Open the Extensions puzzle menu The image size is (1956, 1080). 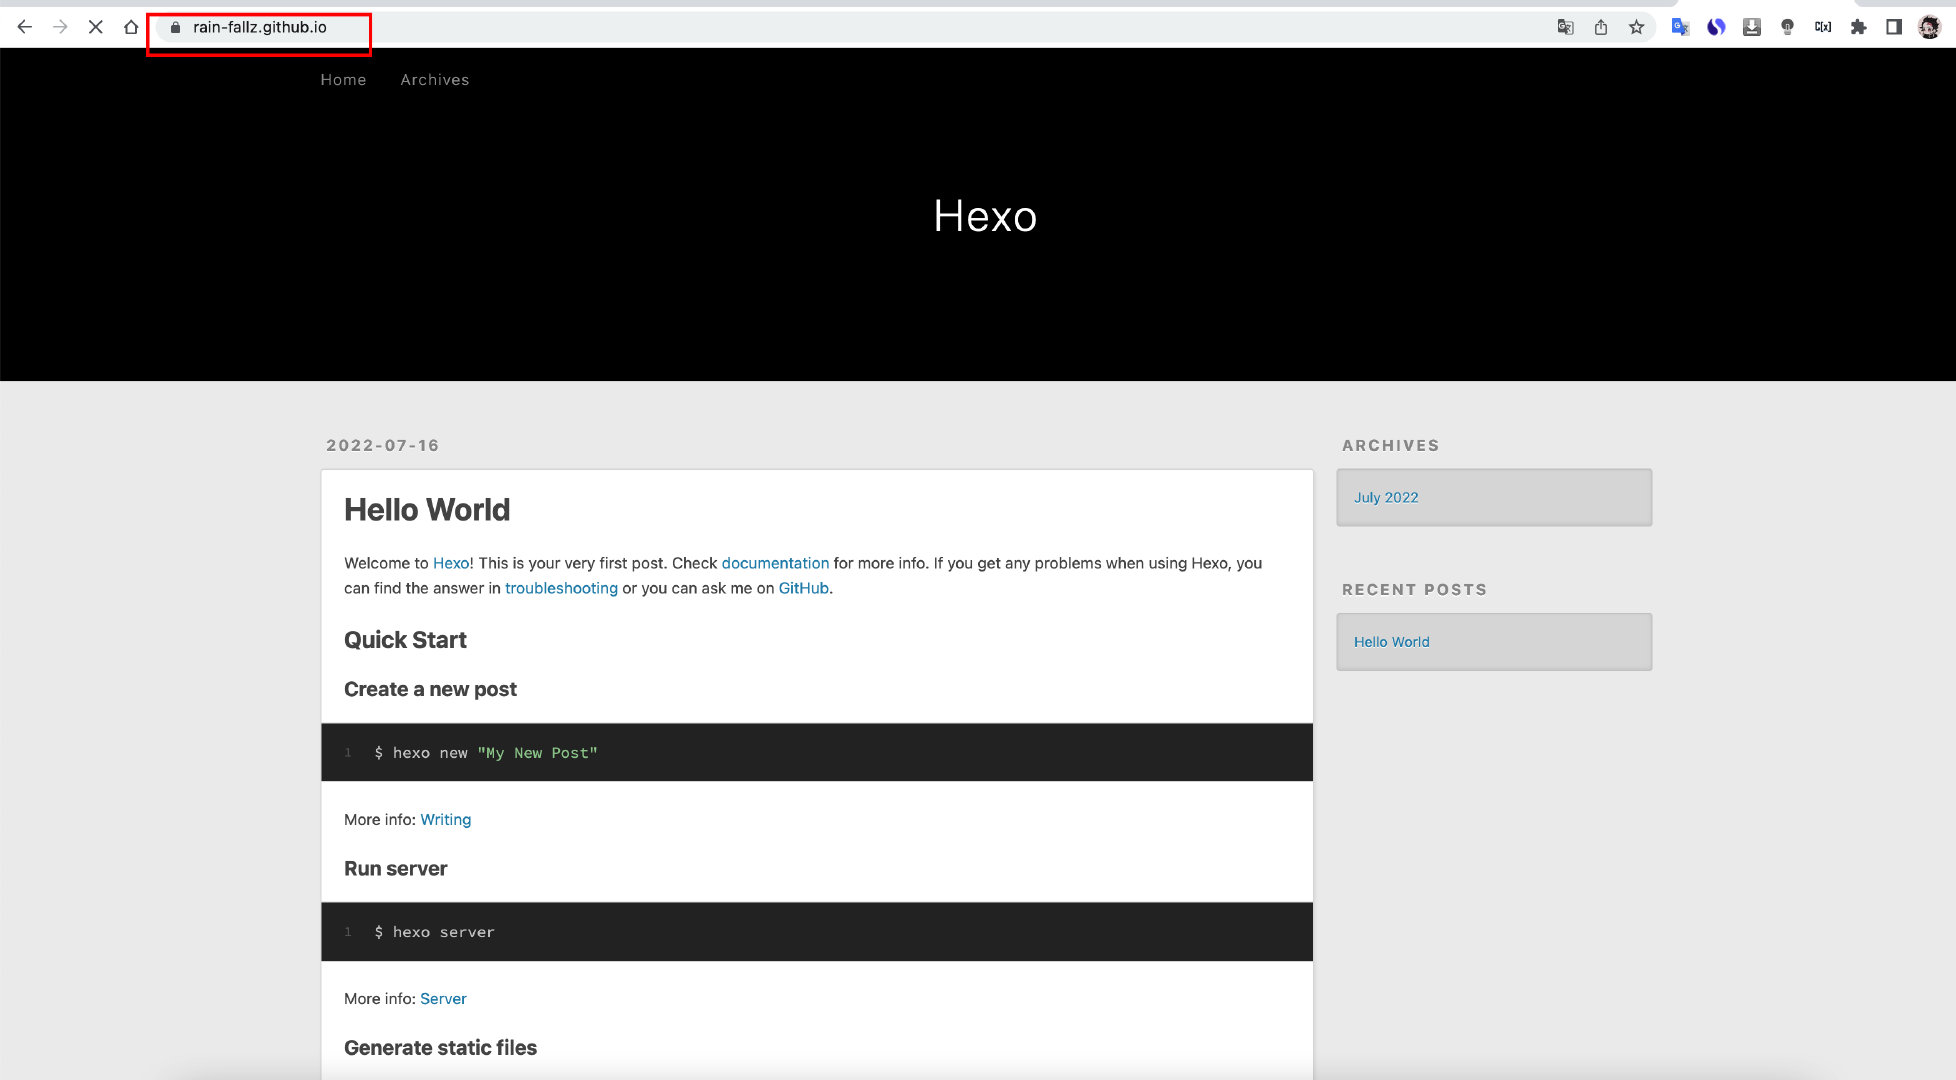[x=1858, y=27]
